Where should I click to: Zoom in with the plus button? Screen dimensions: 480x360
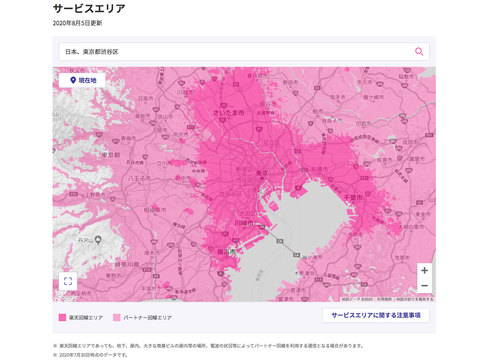tap(424, 270)
